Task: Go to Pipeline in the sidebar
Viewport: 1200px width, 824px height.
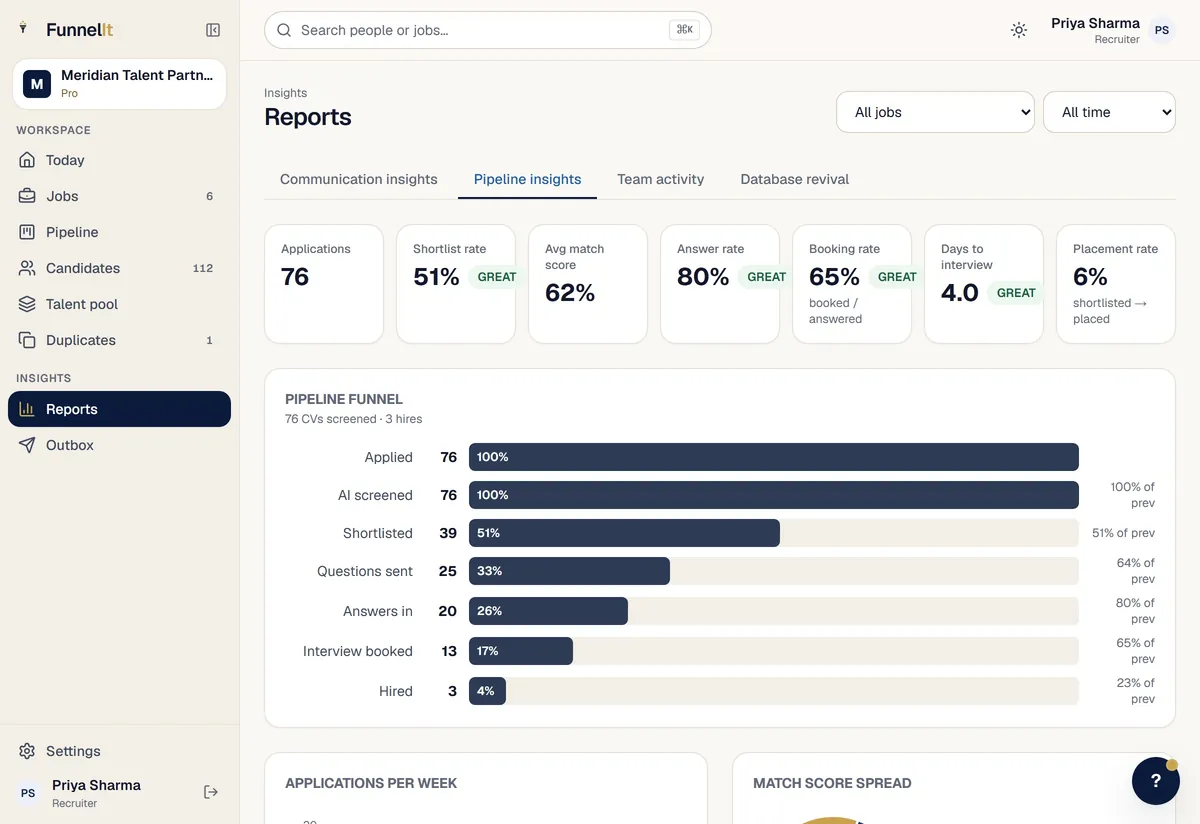Action: coord(119,232)
